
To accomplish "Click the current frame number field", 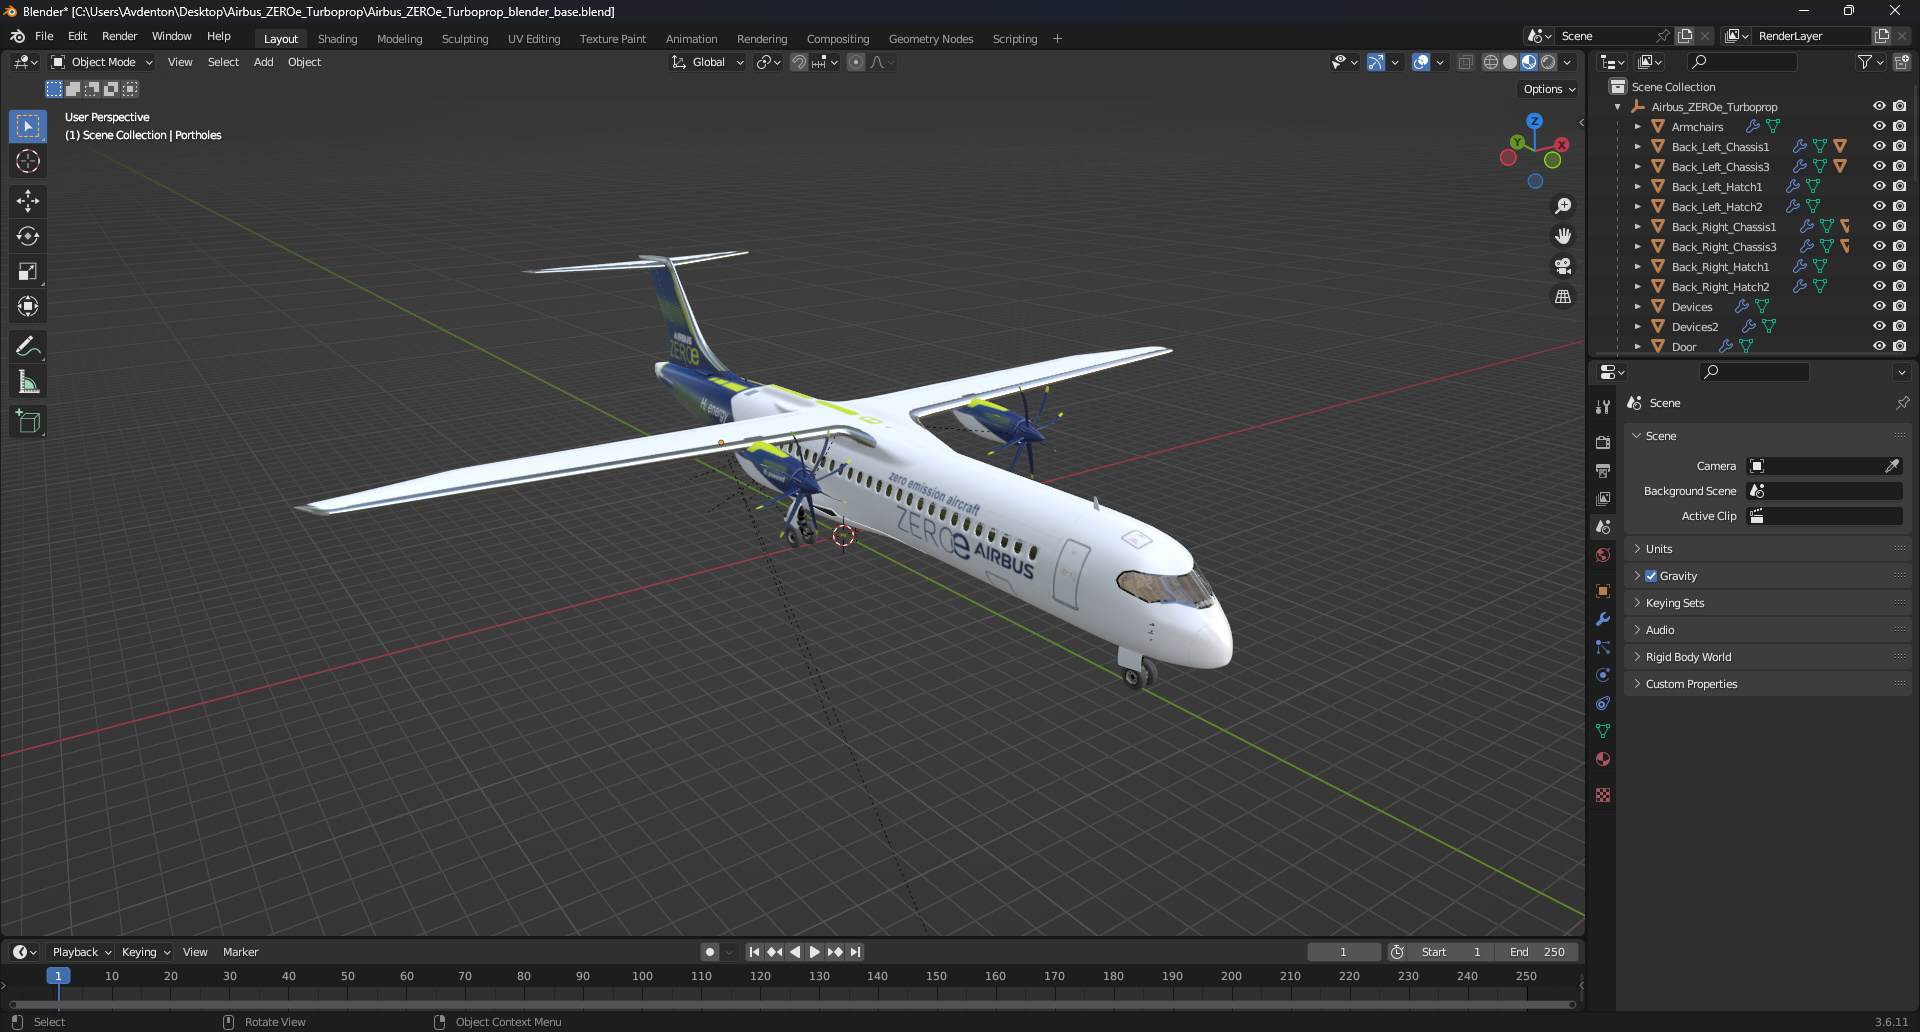I will 1343,952.
